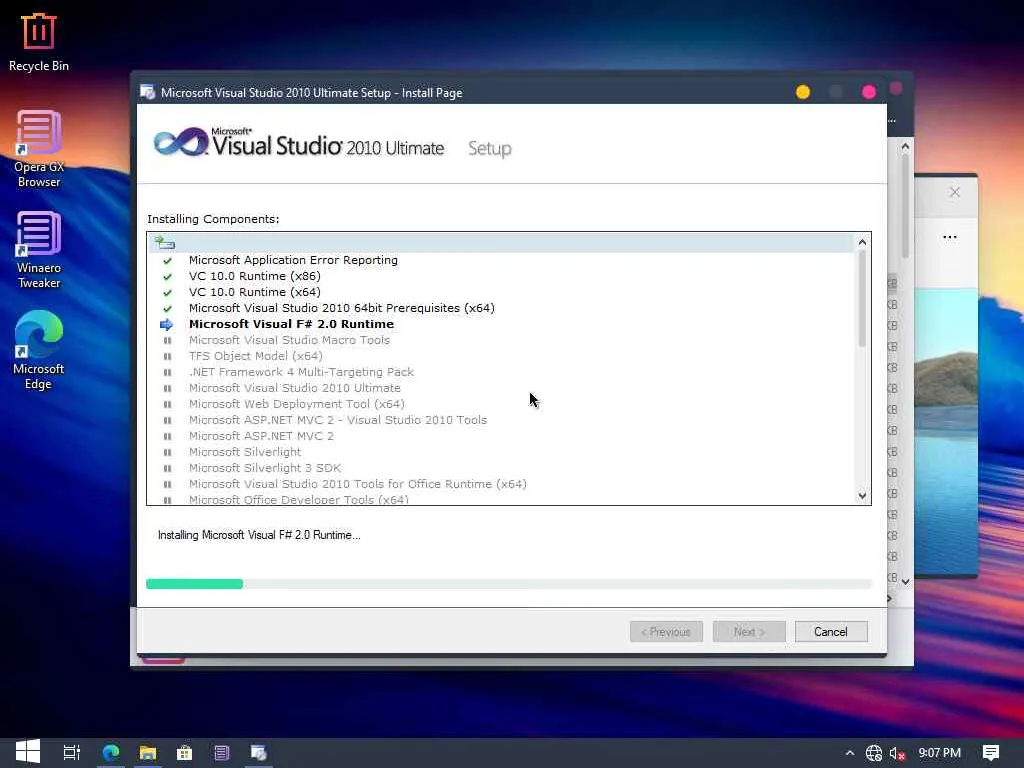Select the Microsoft ASP.NET MVC 2 row
Viewport: 1024px width, 768px height.
coord(261,436)
